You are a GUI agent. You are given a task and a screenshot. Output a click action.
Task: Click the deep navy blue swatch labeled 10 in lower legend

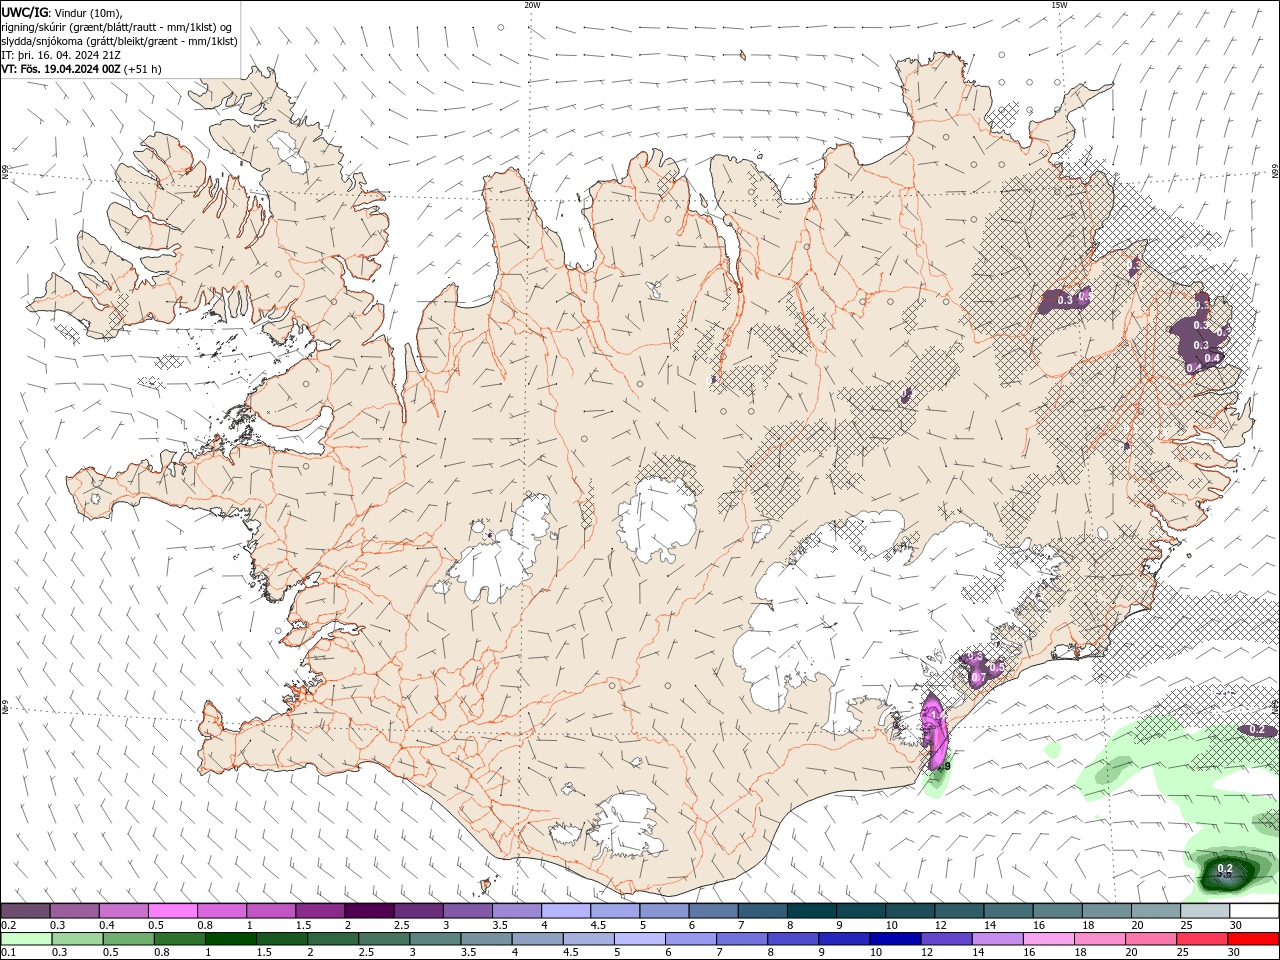pyautogui.click(x=895, y=939)
